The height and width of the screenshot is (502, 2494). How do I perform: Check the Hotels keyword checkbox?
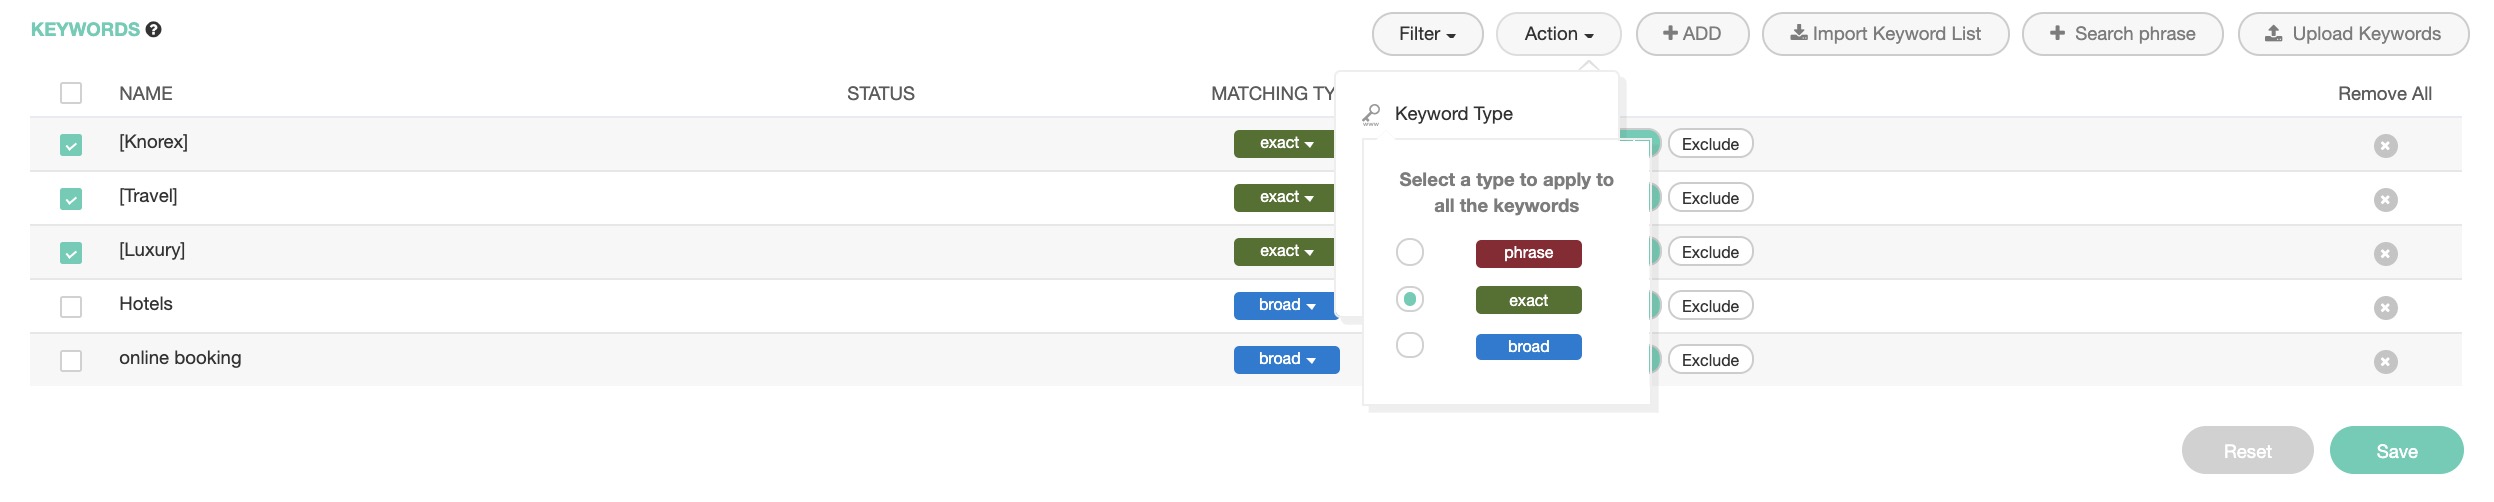[x=71, y=307]
